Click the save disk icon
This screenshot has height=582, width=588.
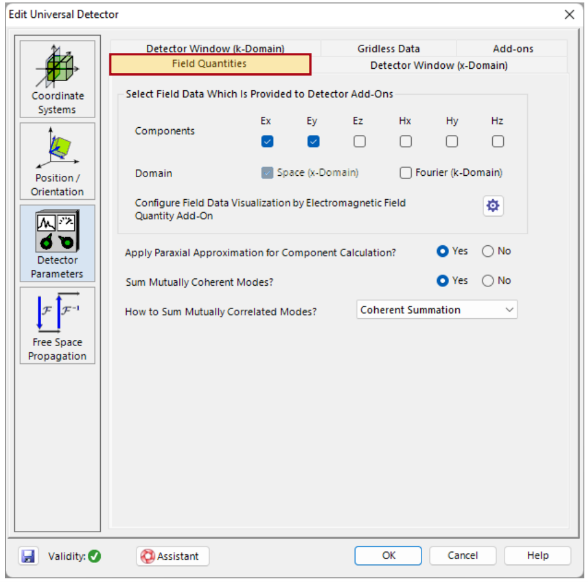pyautogui.click(x=28, y=556)
